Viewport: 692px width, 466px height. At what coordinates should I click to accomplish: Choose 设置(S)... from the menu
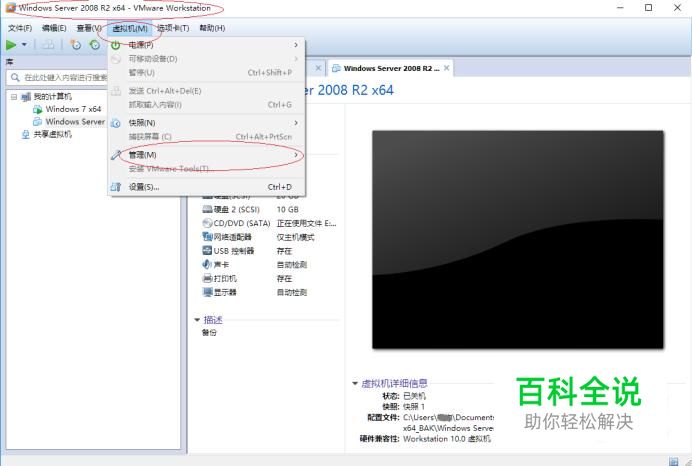[x=206, y=187]
